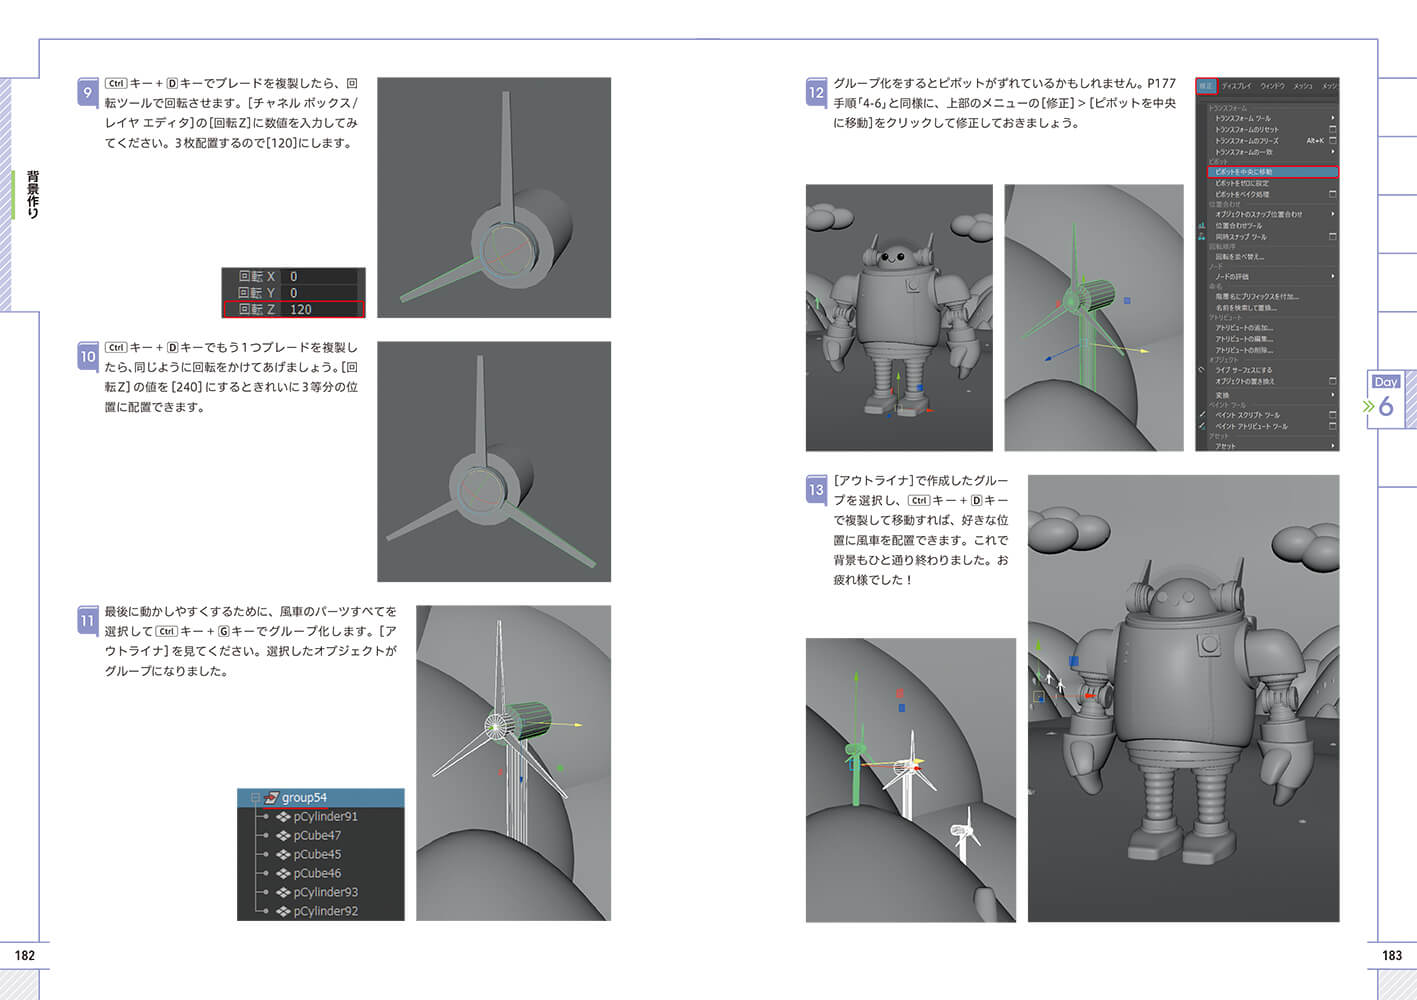1417x1000 pixels.
Task: Open option box for ピボットをベイク処理
Action: point(1332,194)
